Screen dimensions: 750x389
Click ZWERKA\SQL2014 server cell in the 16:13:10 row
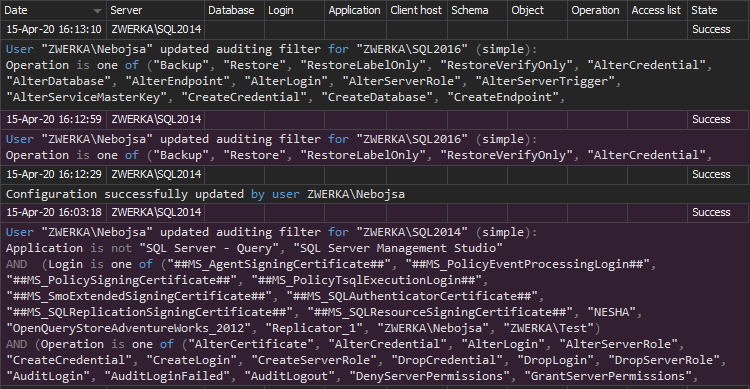pyautogui.click(x=155, y=30)
